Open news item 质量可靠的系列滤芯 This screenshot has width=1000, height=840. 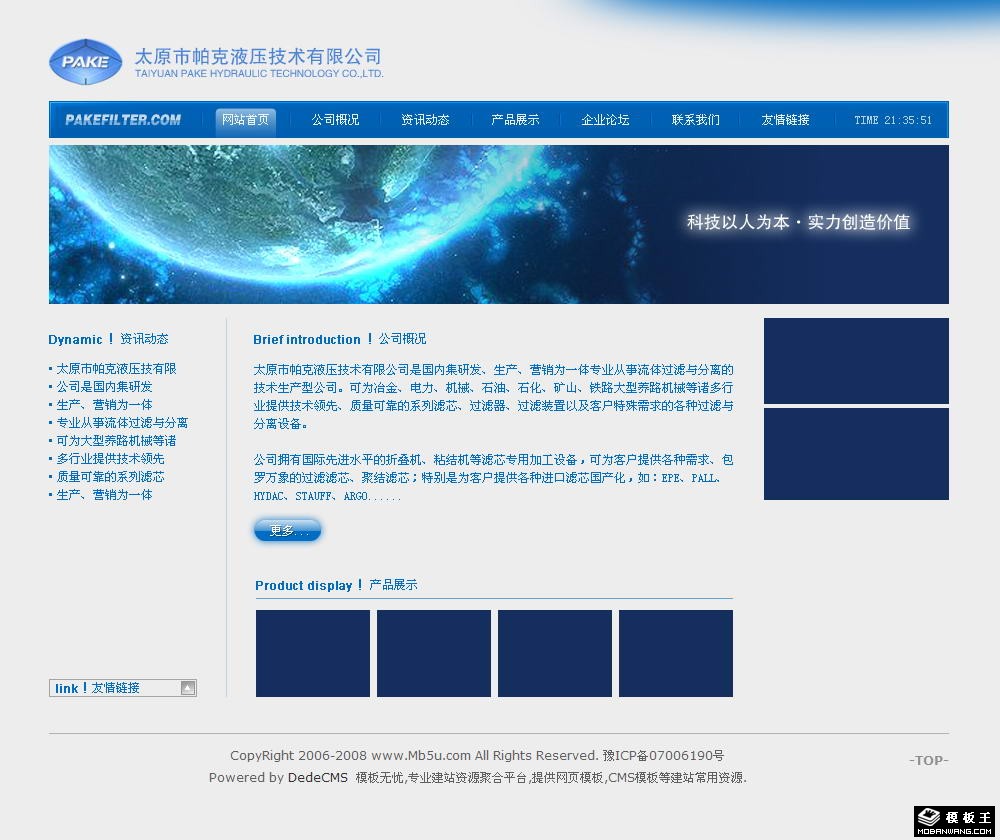(x=110, y=476)
